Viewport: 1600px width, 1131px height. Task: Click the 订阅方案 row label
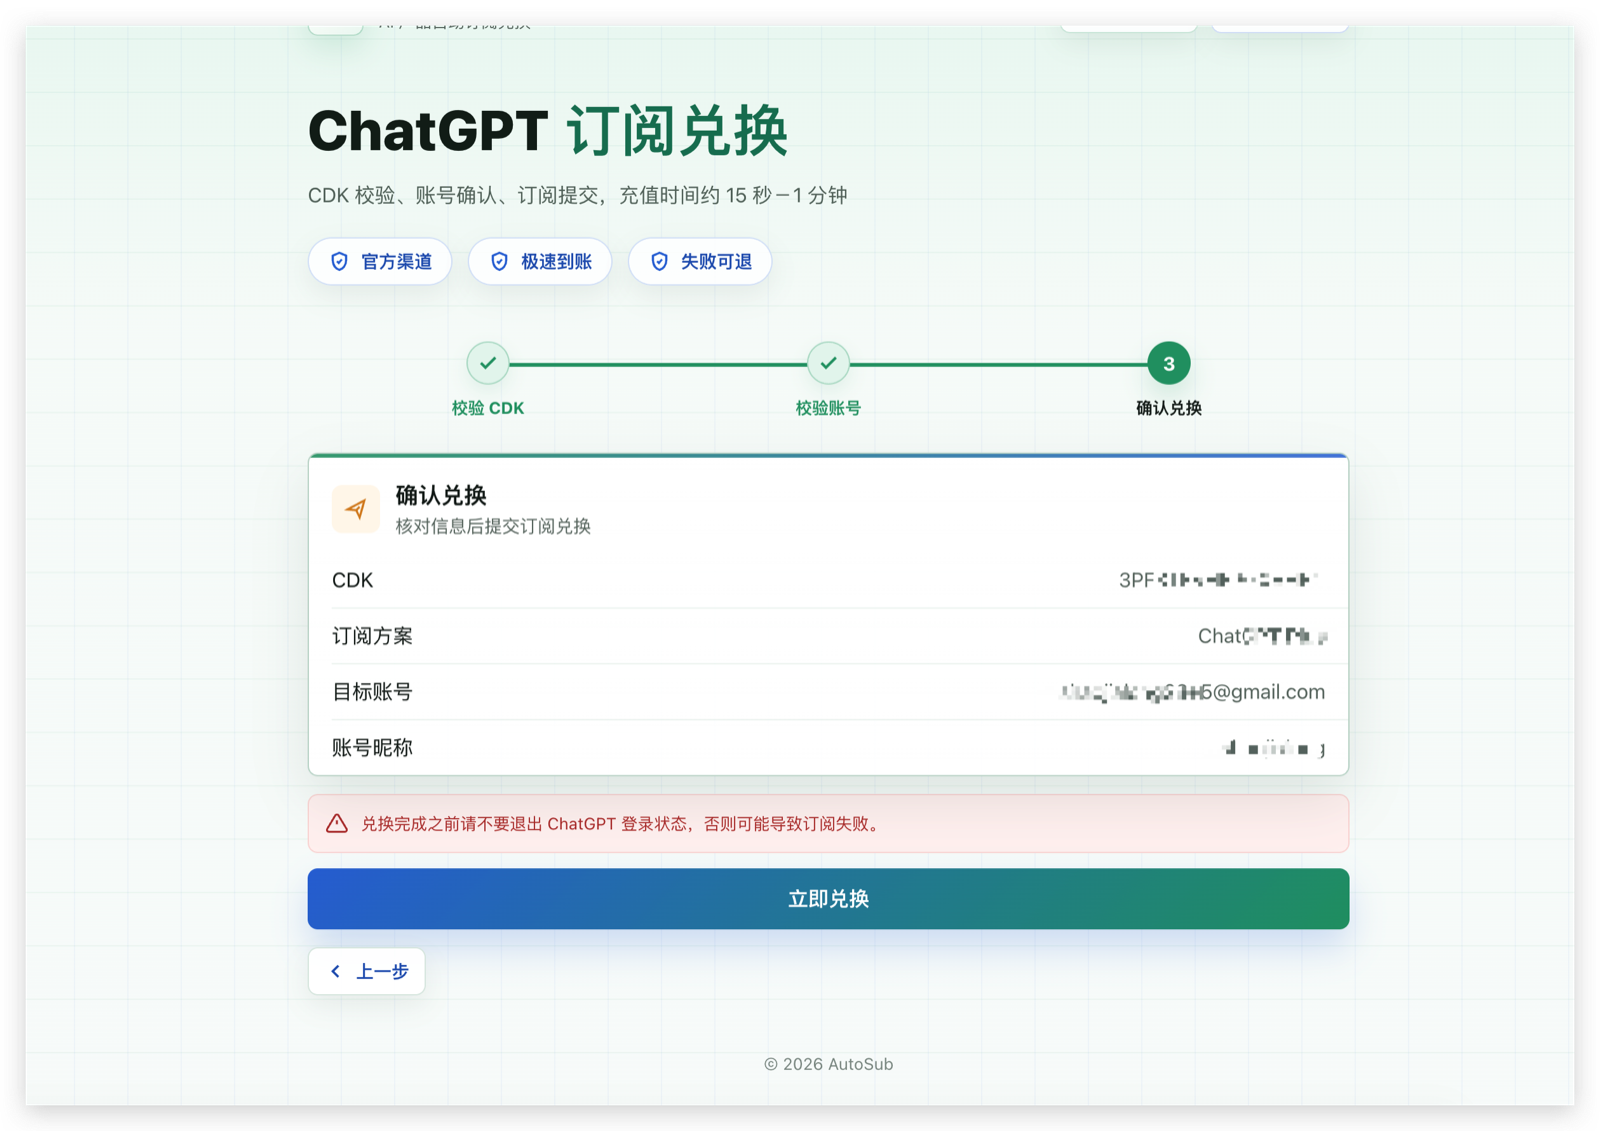pos(372,636)
